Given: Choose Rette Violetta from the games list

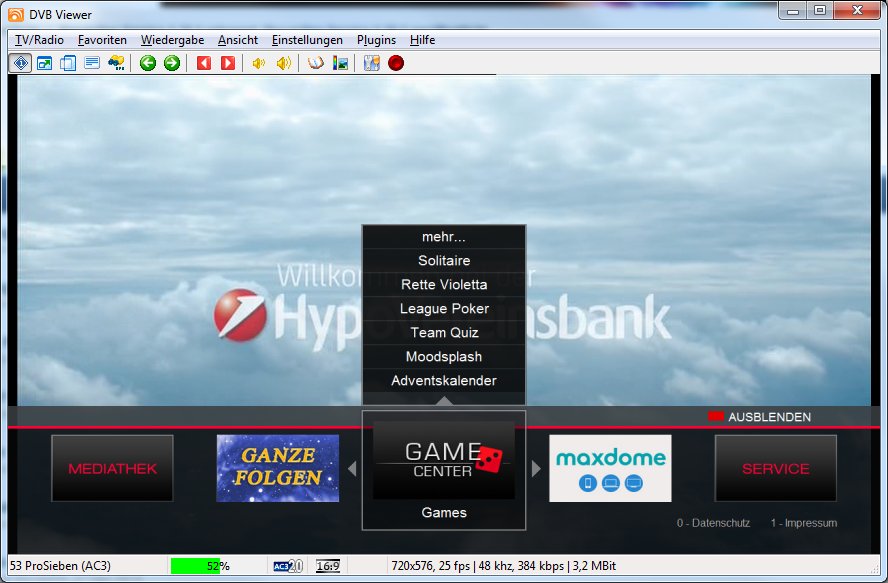Looking at the screenshot, I should (444, 284).
